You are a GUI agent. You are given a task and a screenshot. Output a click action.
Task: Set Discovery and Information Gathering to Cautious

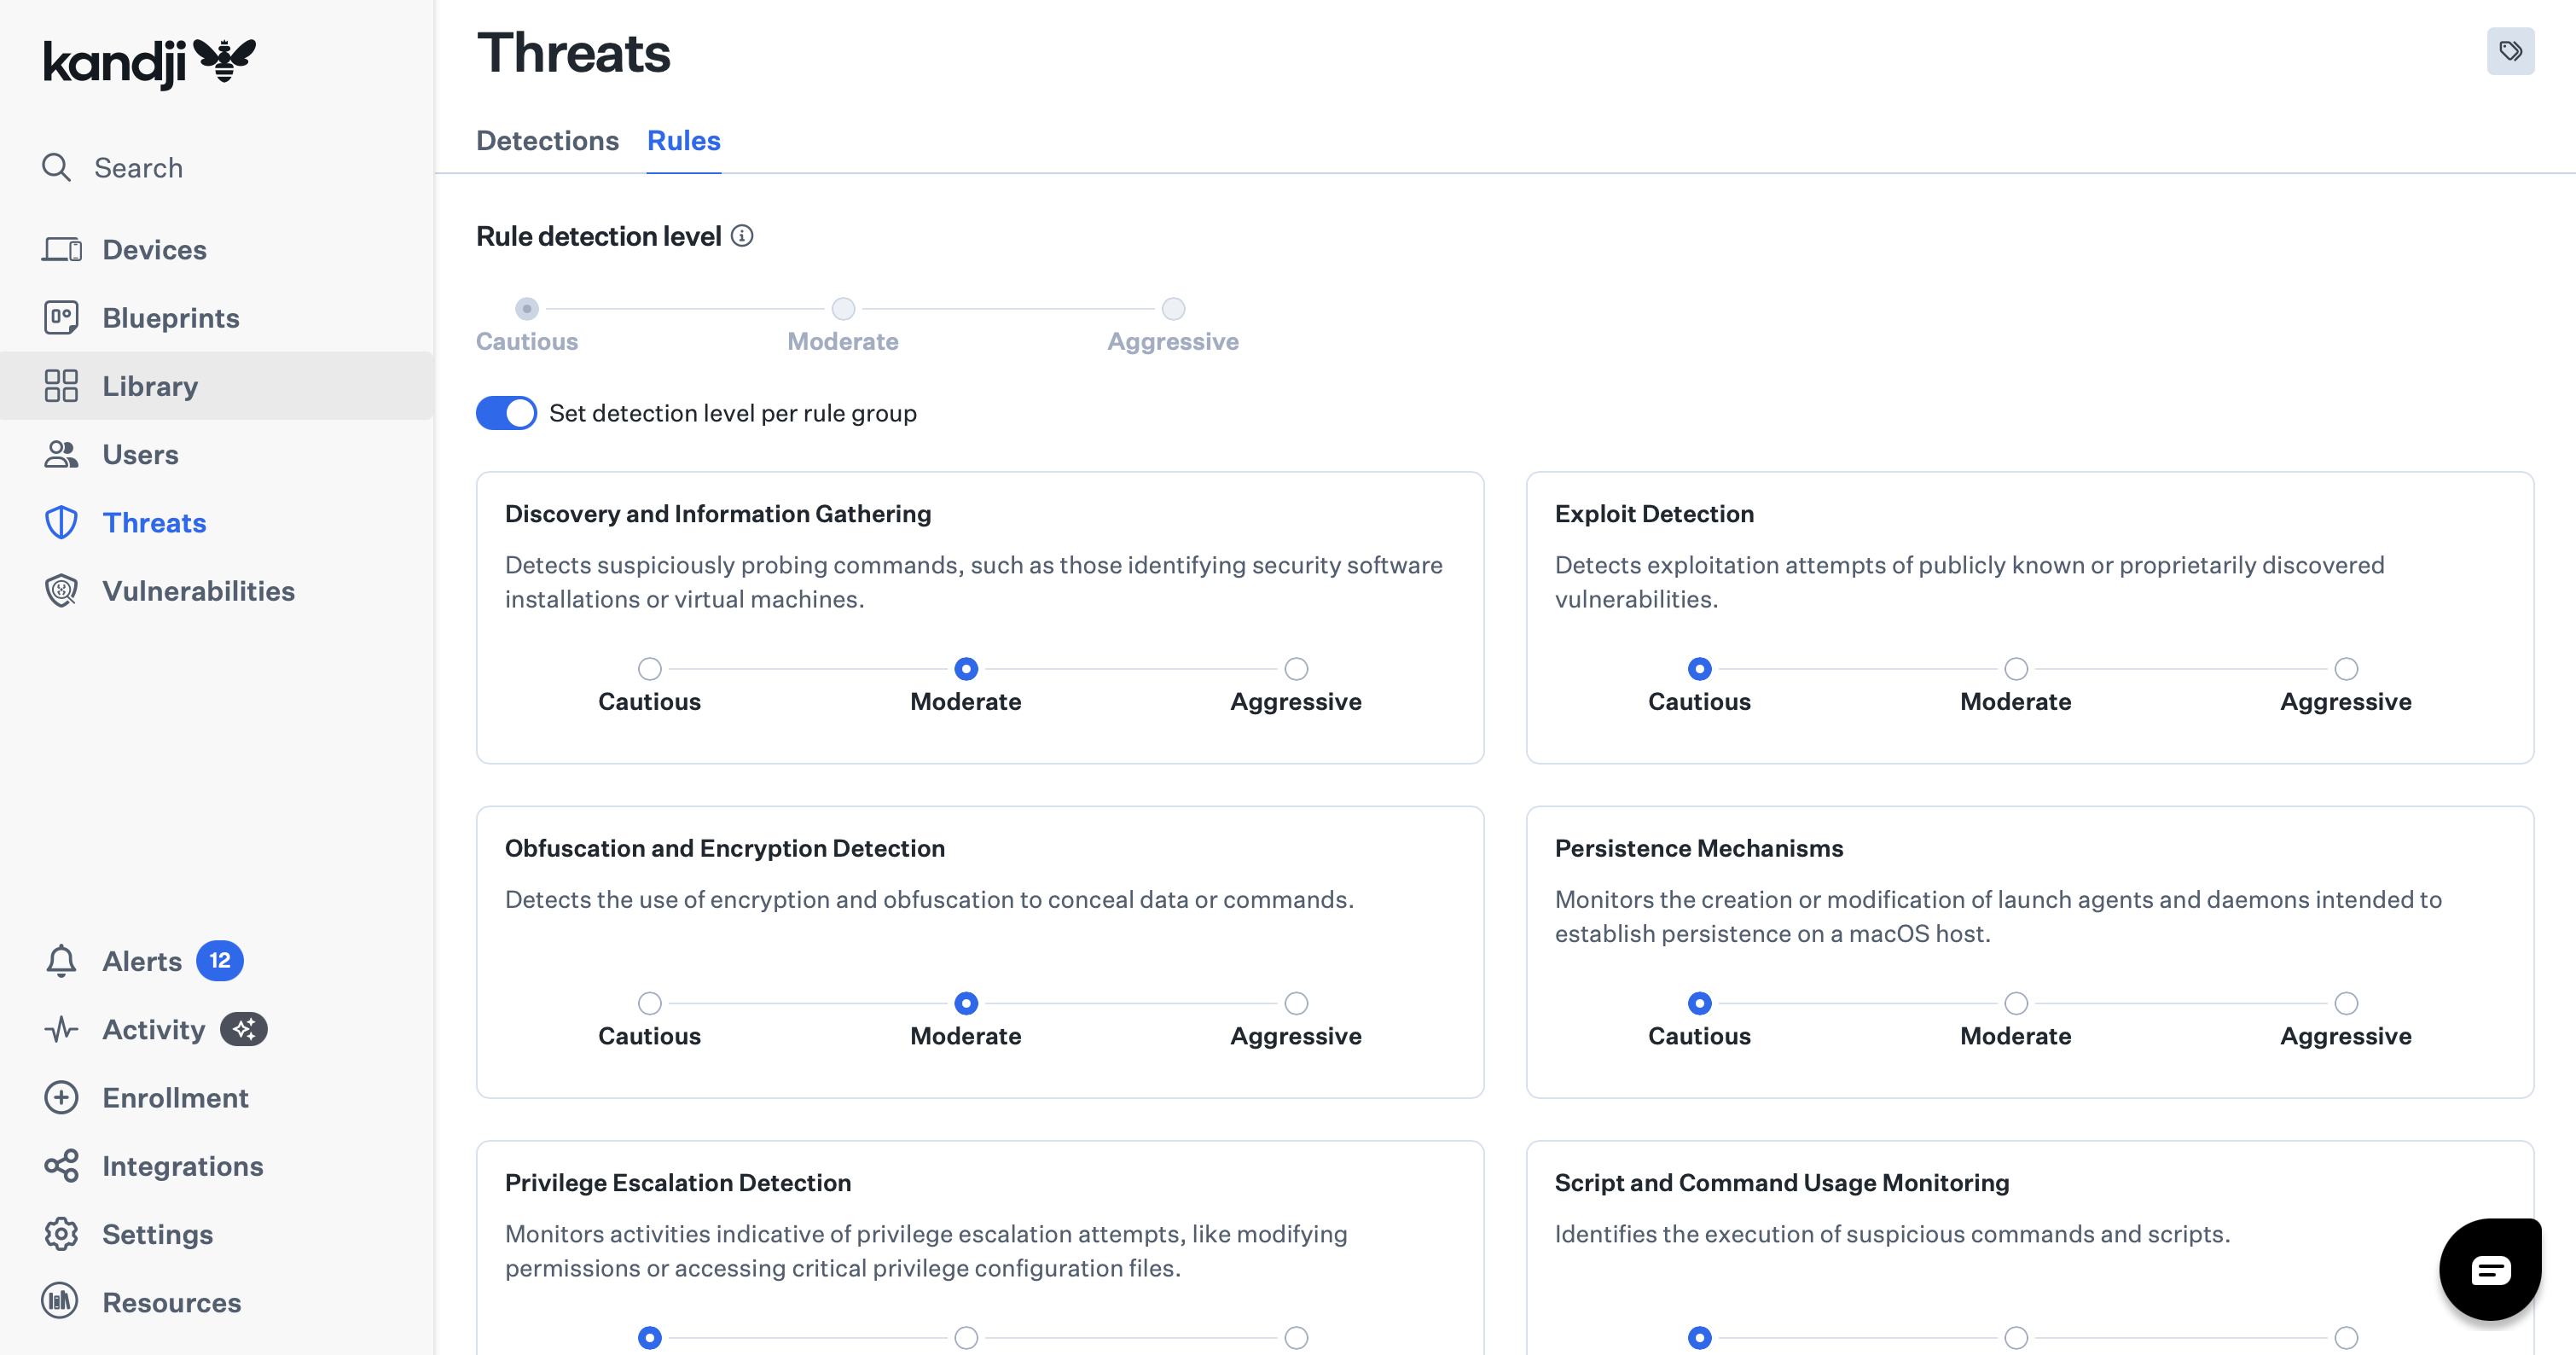point(650,669)
